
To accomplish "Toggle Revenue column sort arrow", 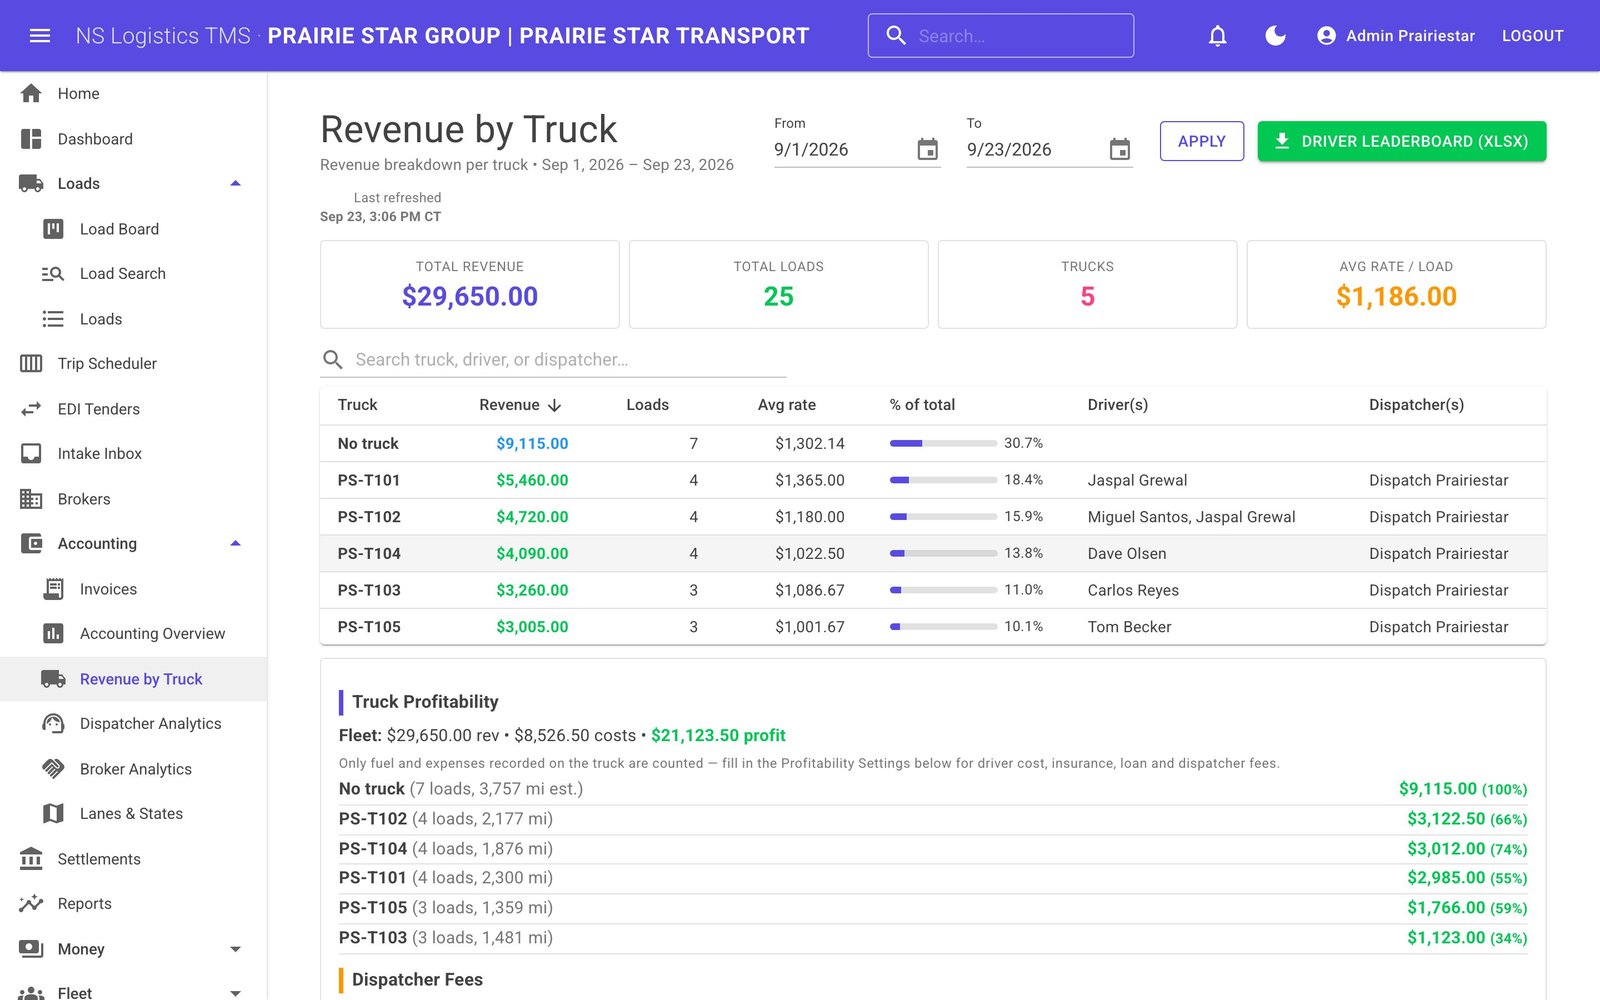I will (555, 405).
